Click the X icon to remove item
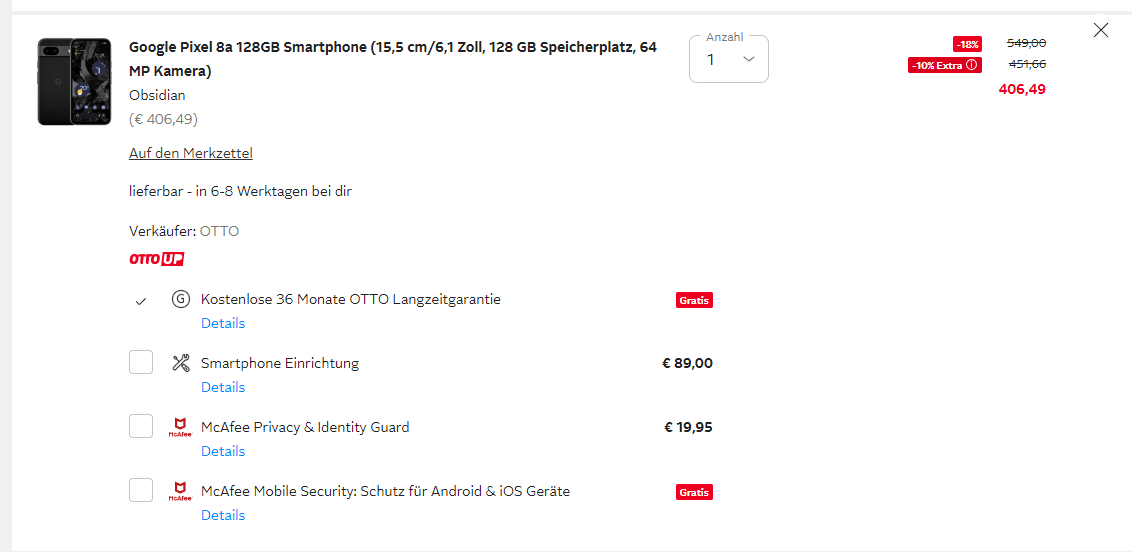 1101,30
